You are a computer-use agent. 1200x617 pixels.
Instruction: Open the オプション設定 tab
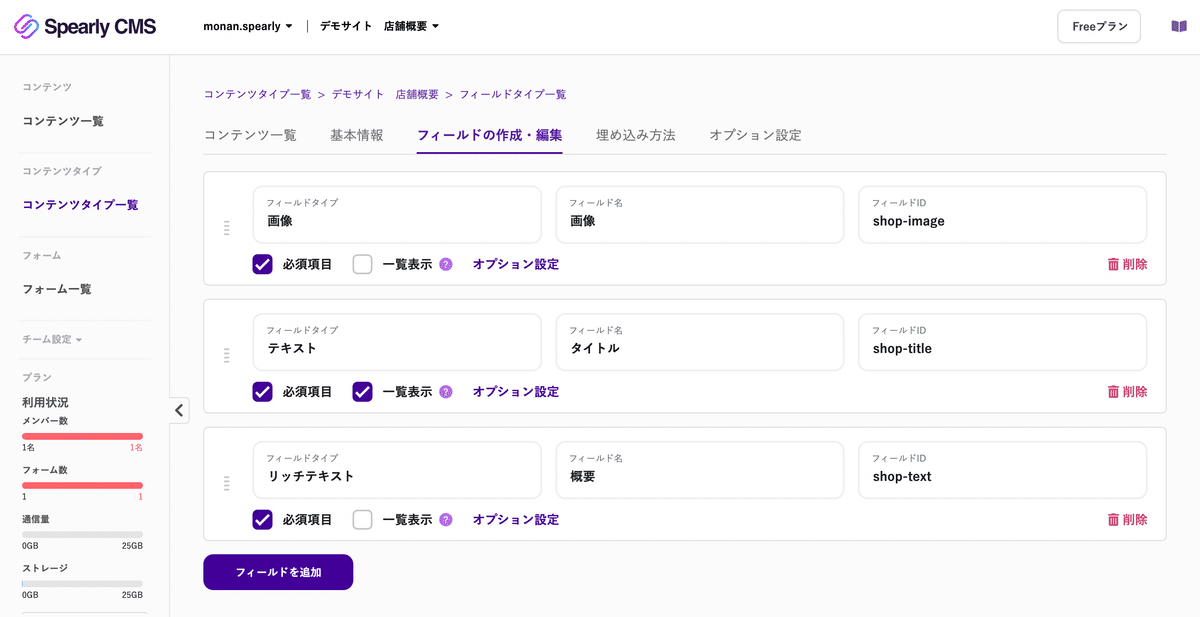tap(755, 135)
